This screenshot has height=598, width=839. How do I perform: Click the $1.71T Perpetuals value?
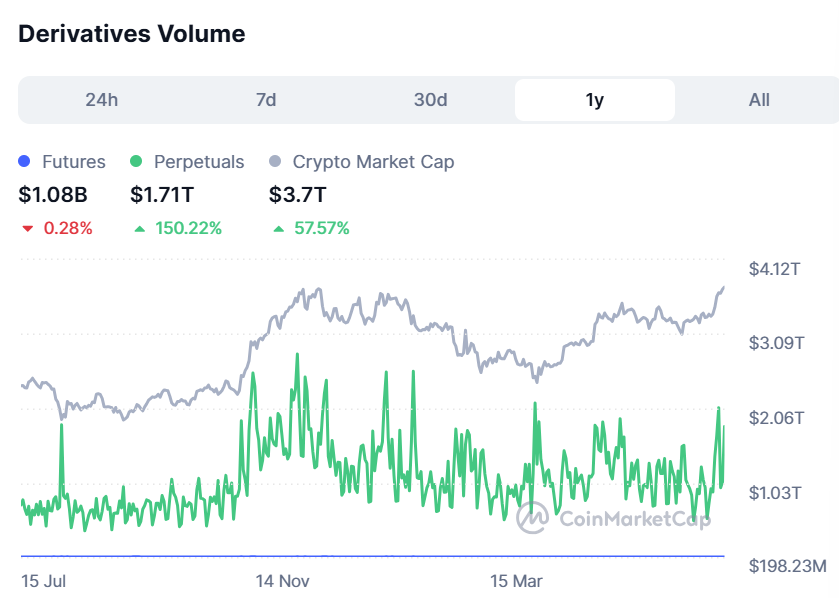coord(163,195)
